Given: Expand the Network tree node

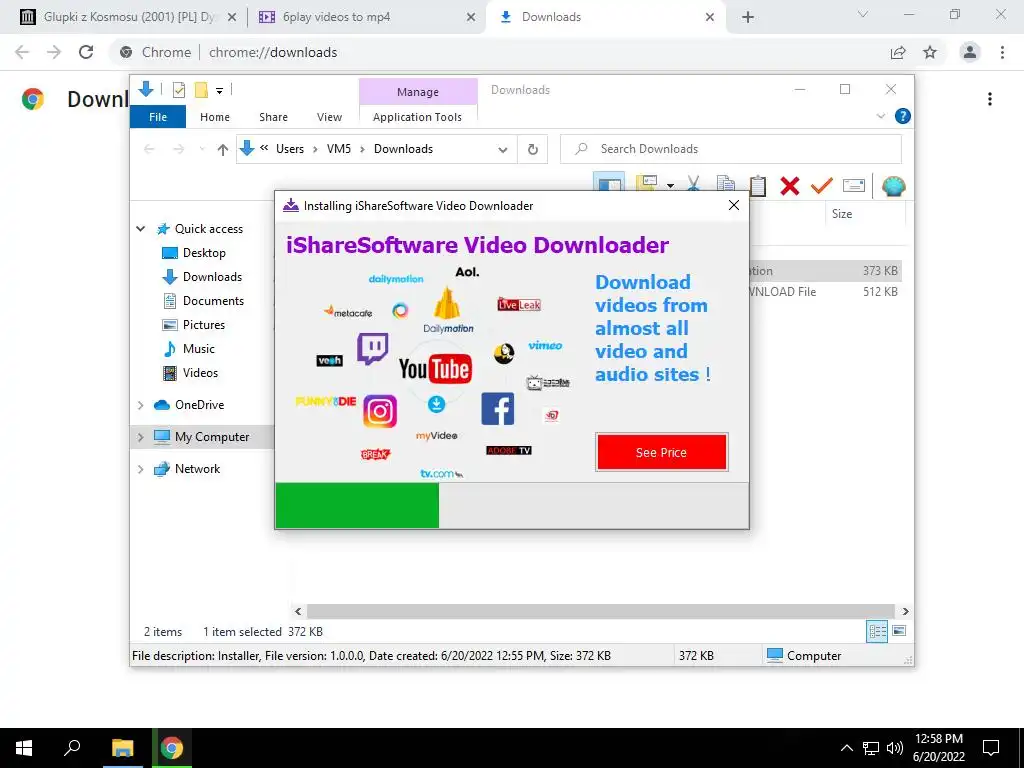Looking at the screenshot, I should tap(140, 469).
